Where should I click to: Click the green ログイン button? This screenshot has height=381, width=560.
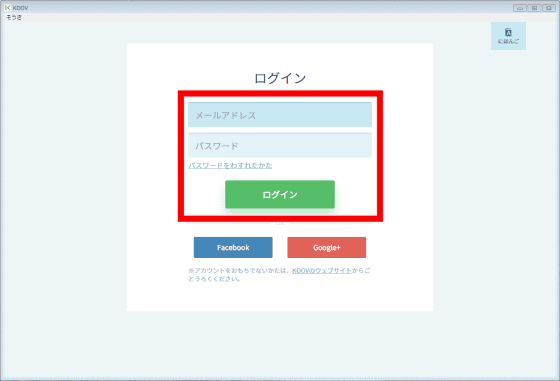coord(280,194)
